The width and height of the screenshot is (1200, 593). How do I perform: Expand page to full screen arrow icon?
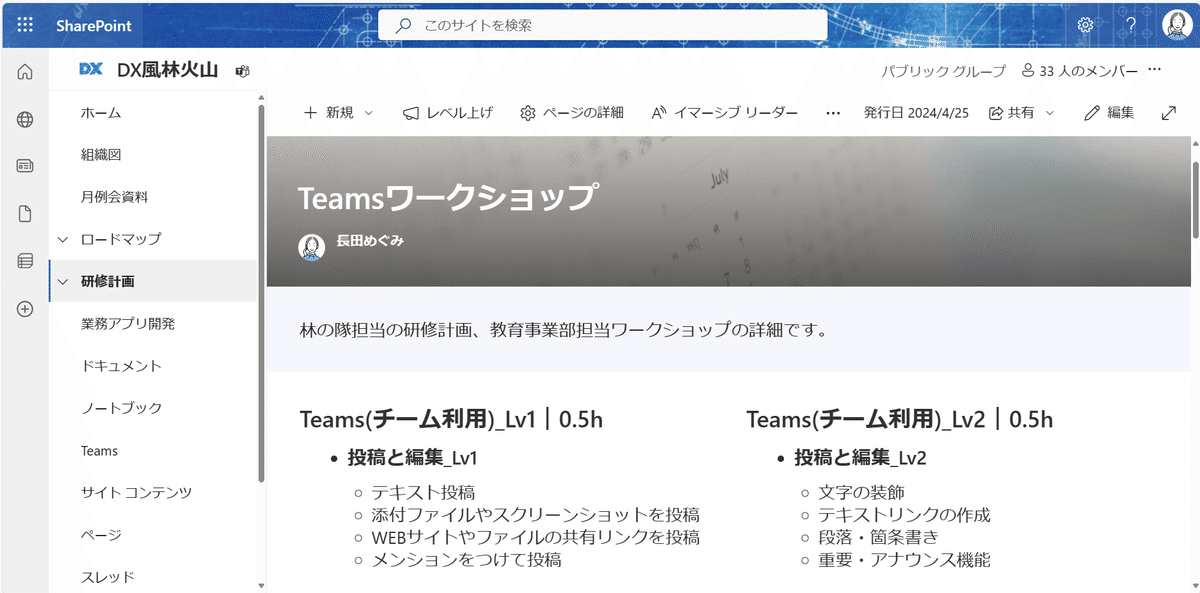pyautogui.click(x=1168, y=113)
